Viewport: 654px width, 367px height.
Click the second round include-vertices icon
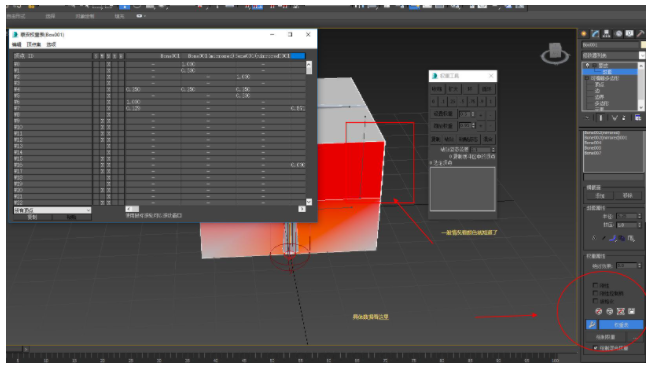(x=609, y=311)
